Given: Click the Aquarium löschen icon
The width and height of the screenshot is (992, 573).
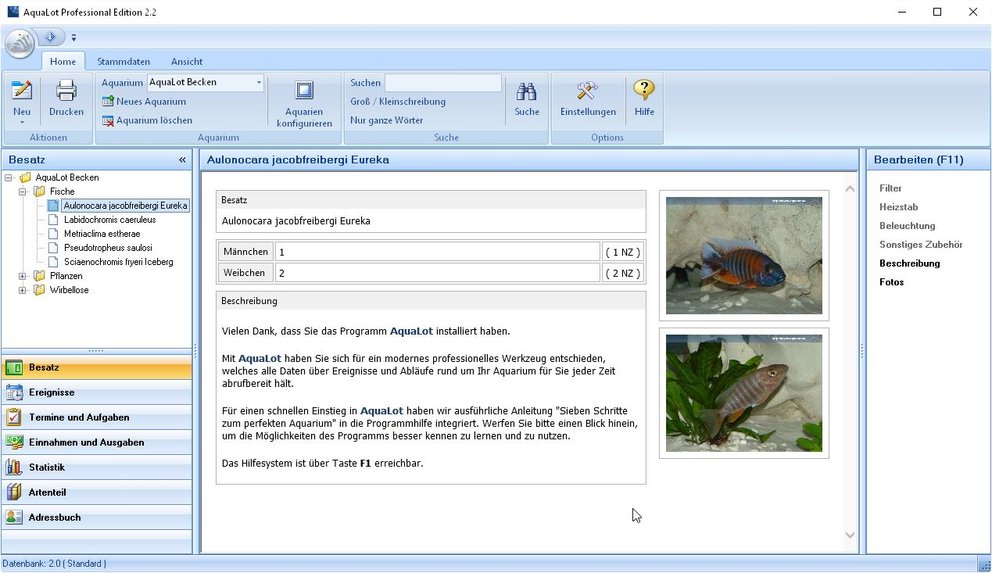Looking at the screenshot, I should [x=108, y=120].
